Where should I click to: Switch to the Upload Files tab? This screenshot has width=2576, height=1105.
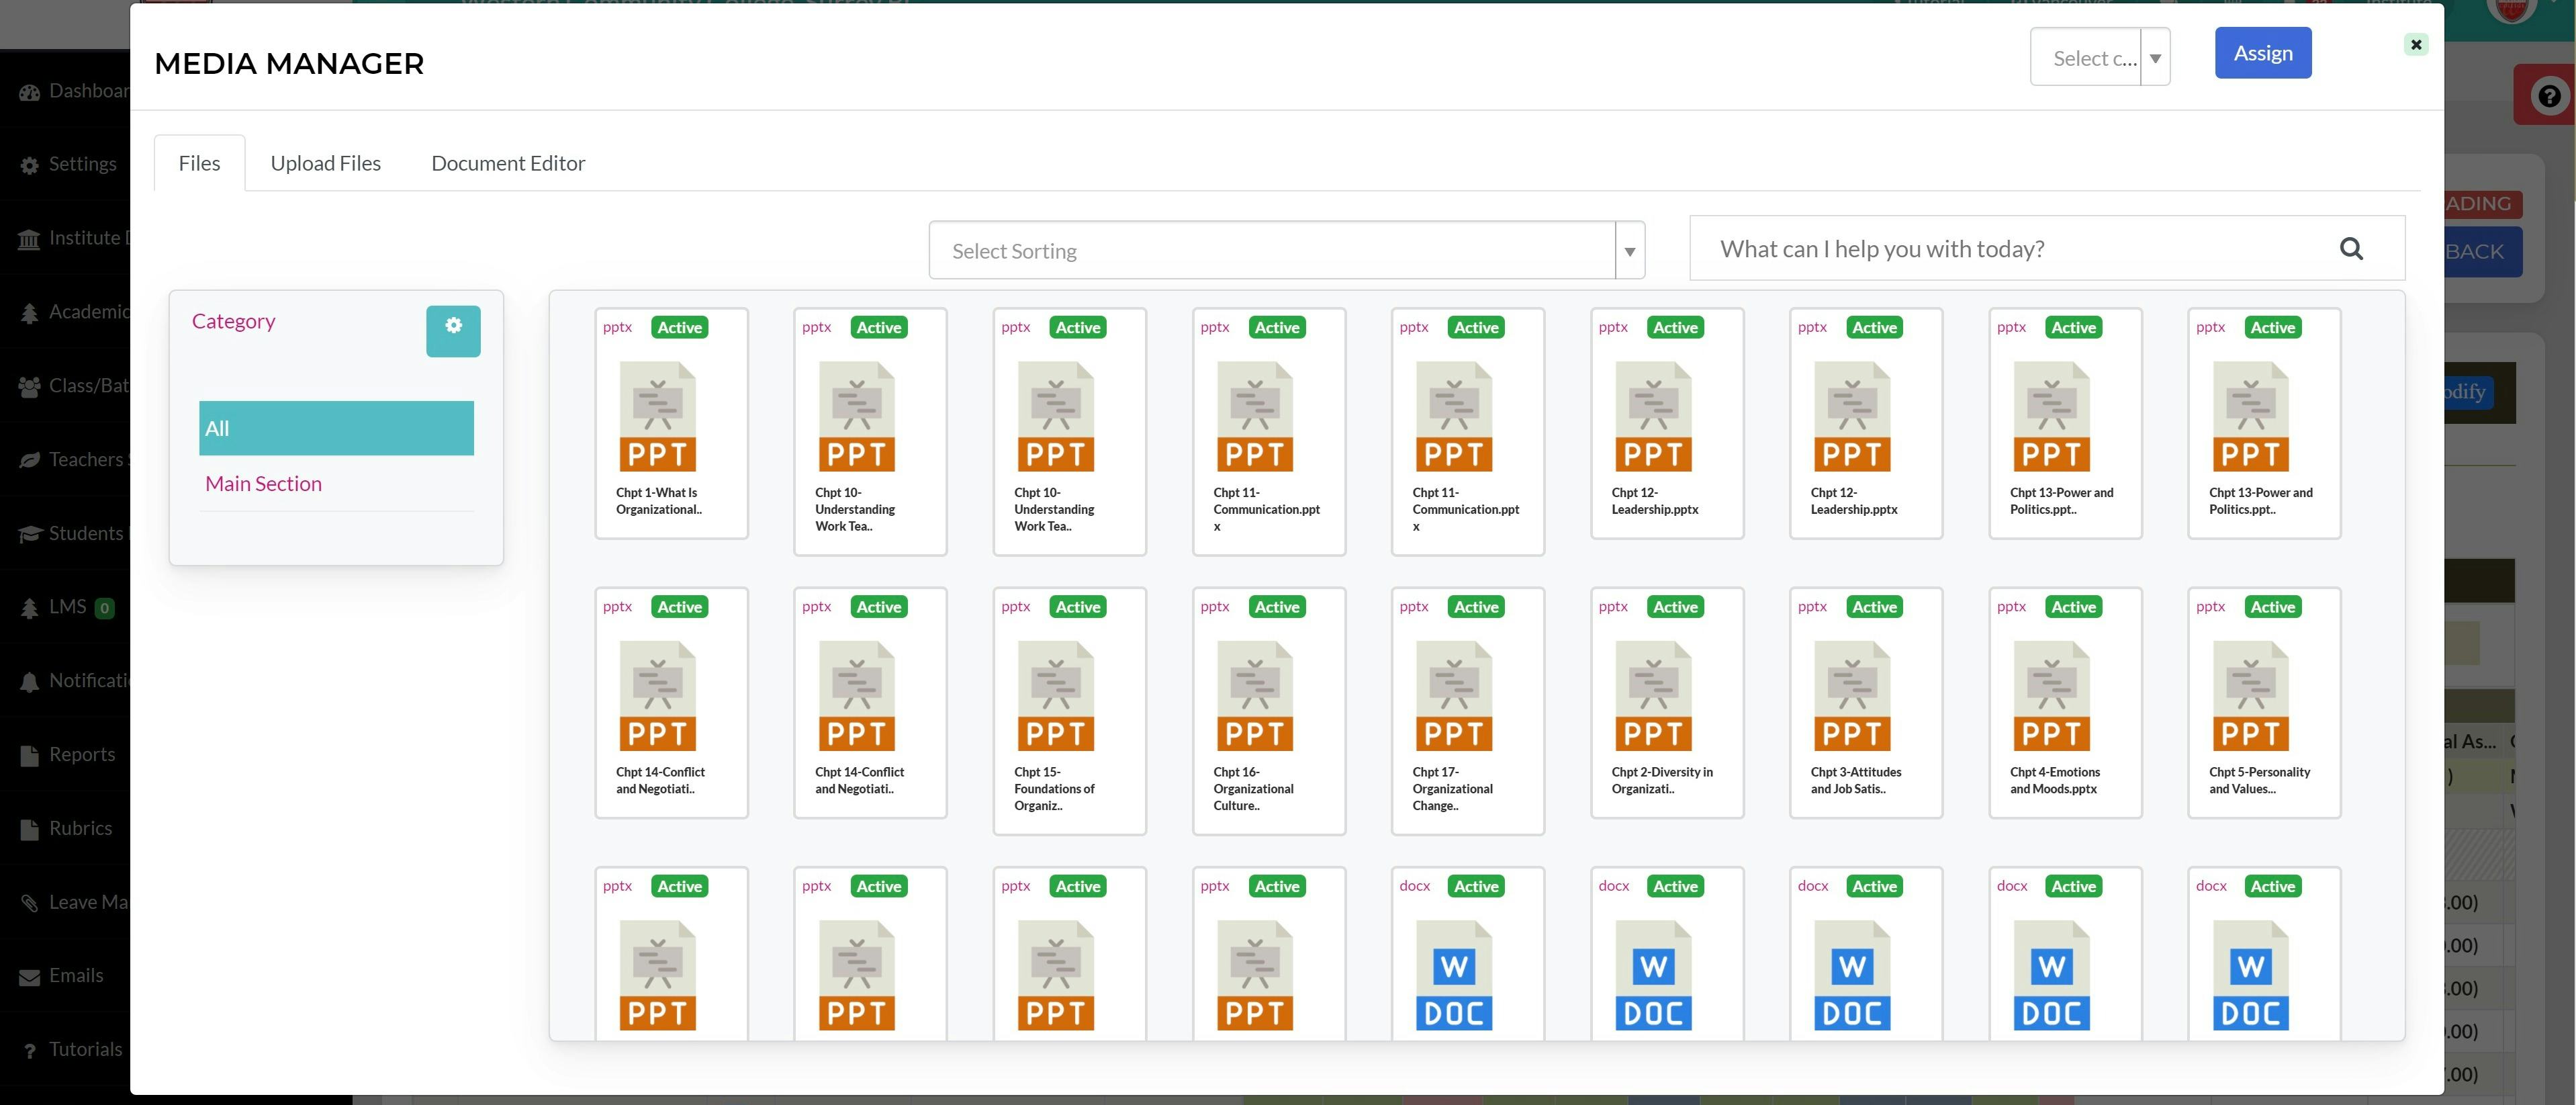click(324, 161)
